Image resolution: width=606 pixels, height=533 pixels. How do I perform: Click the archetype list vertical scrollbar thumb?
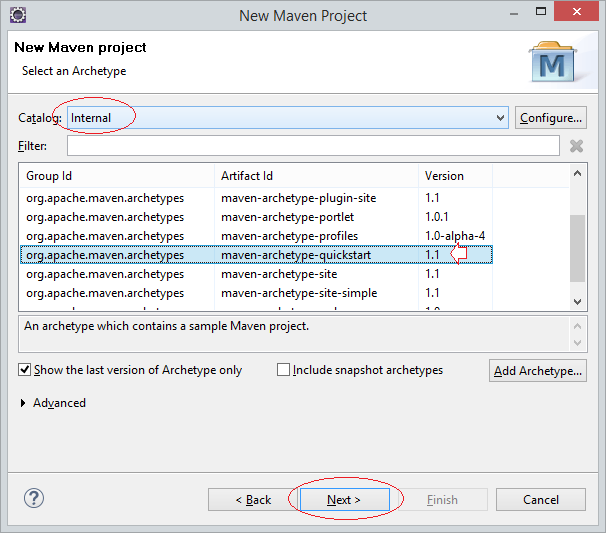[577, 249]
